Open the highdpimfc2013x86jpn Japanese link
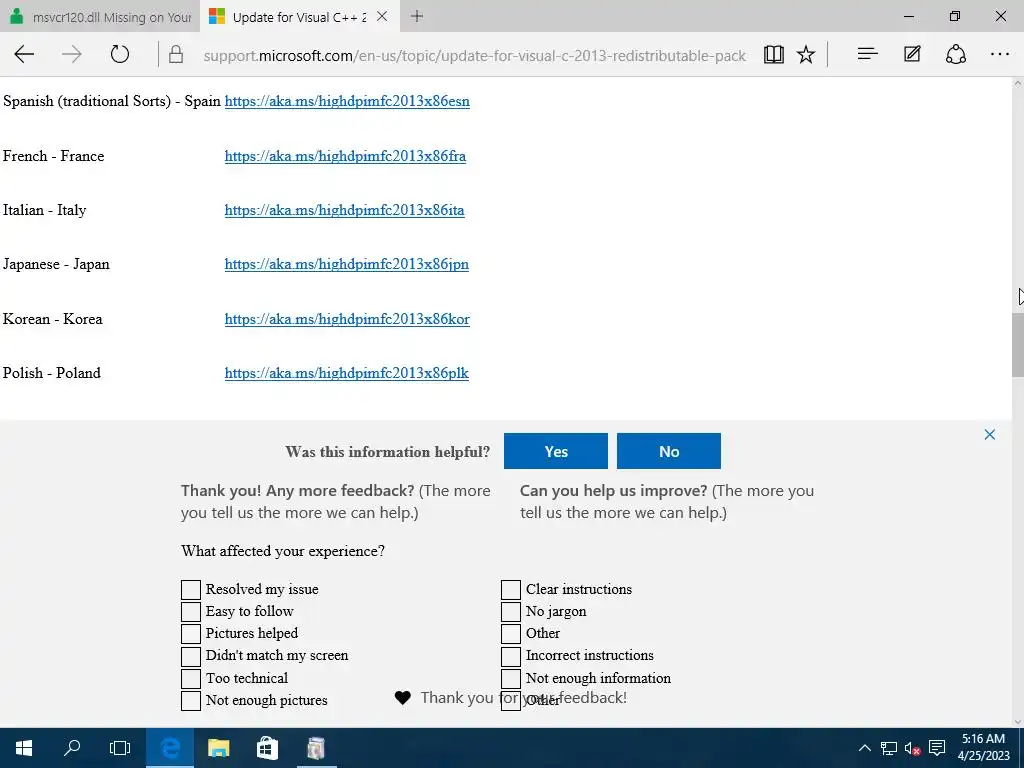 [x=346, y=264]
